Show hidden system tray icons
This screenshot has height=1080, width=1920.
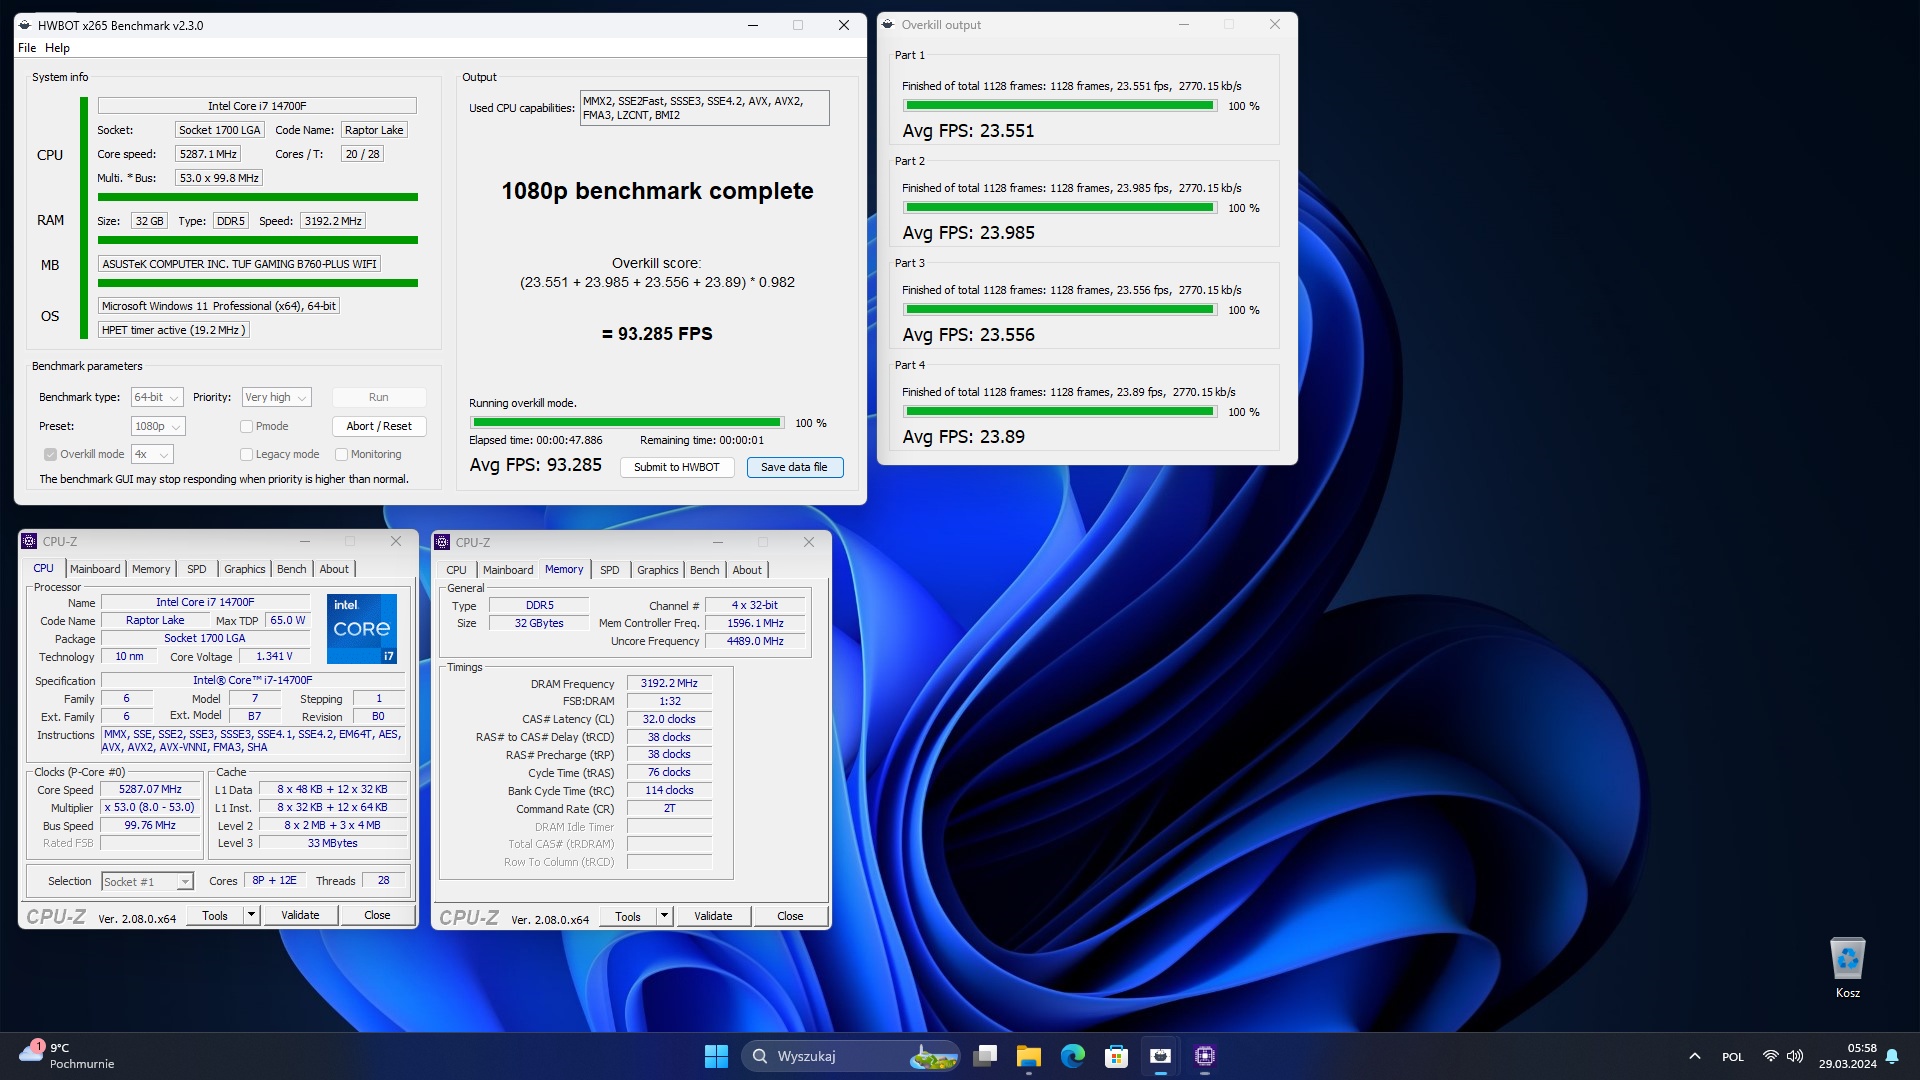coord(1694,1057)
